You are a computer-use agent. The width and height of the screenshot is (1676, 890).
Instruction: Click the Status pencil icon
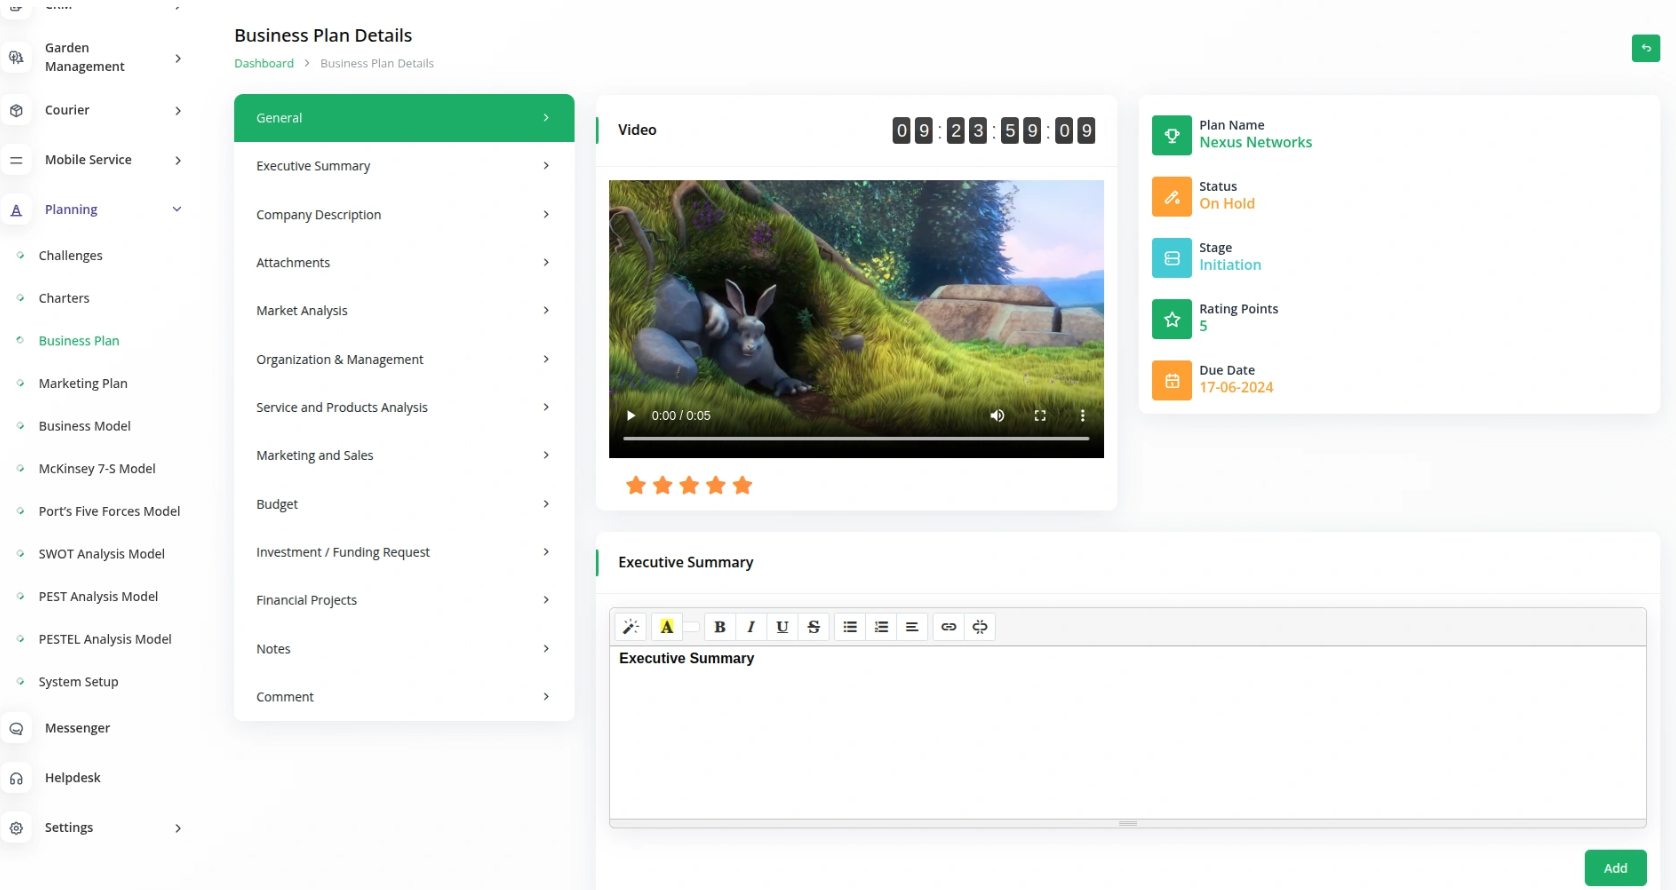click(x=1171, y=196)
